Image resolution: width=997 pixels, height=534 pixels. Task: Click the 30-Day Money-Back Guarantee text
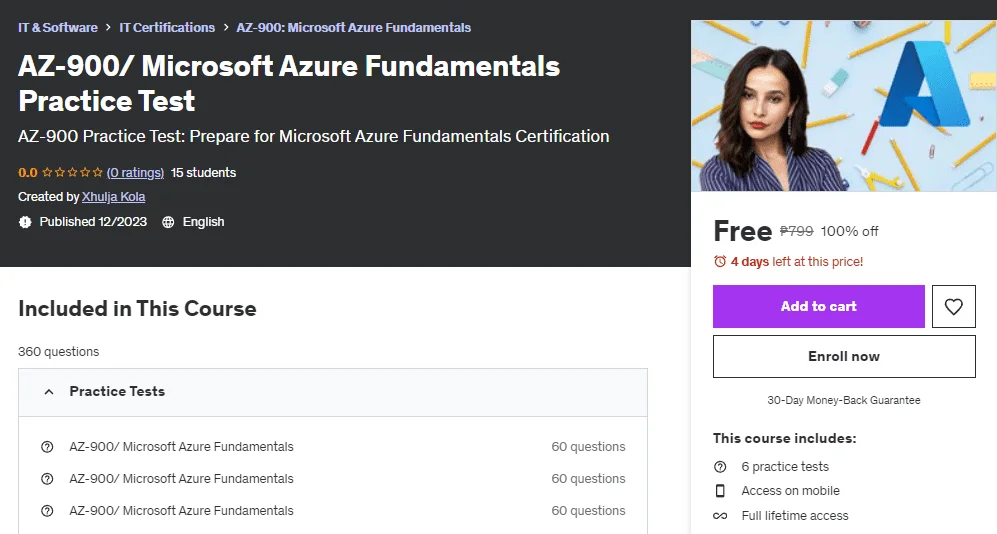click(844, 400)
